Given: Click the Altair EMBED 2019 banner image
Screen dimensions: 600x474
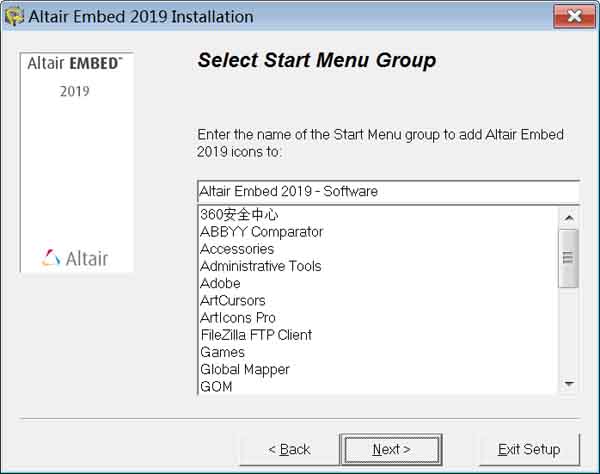Looking at the screenshot, I should pyautogui.click(x=77, y=162).
